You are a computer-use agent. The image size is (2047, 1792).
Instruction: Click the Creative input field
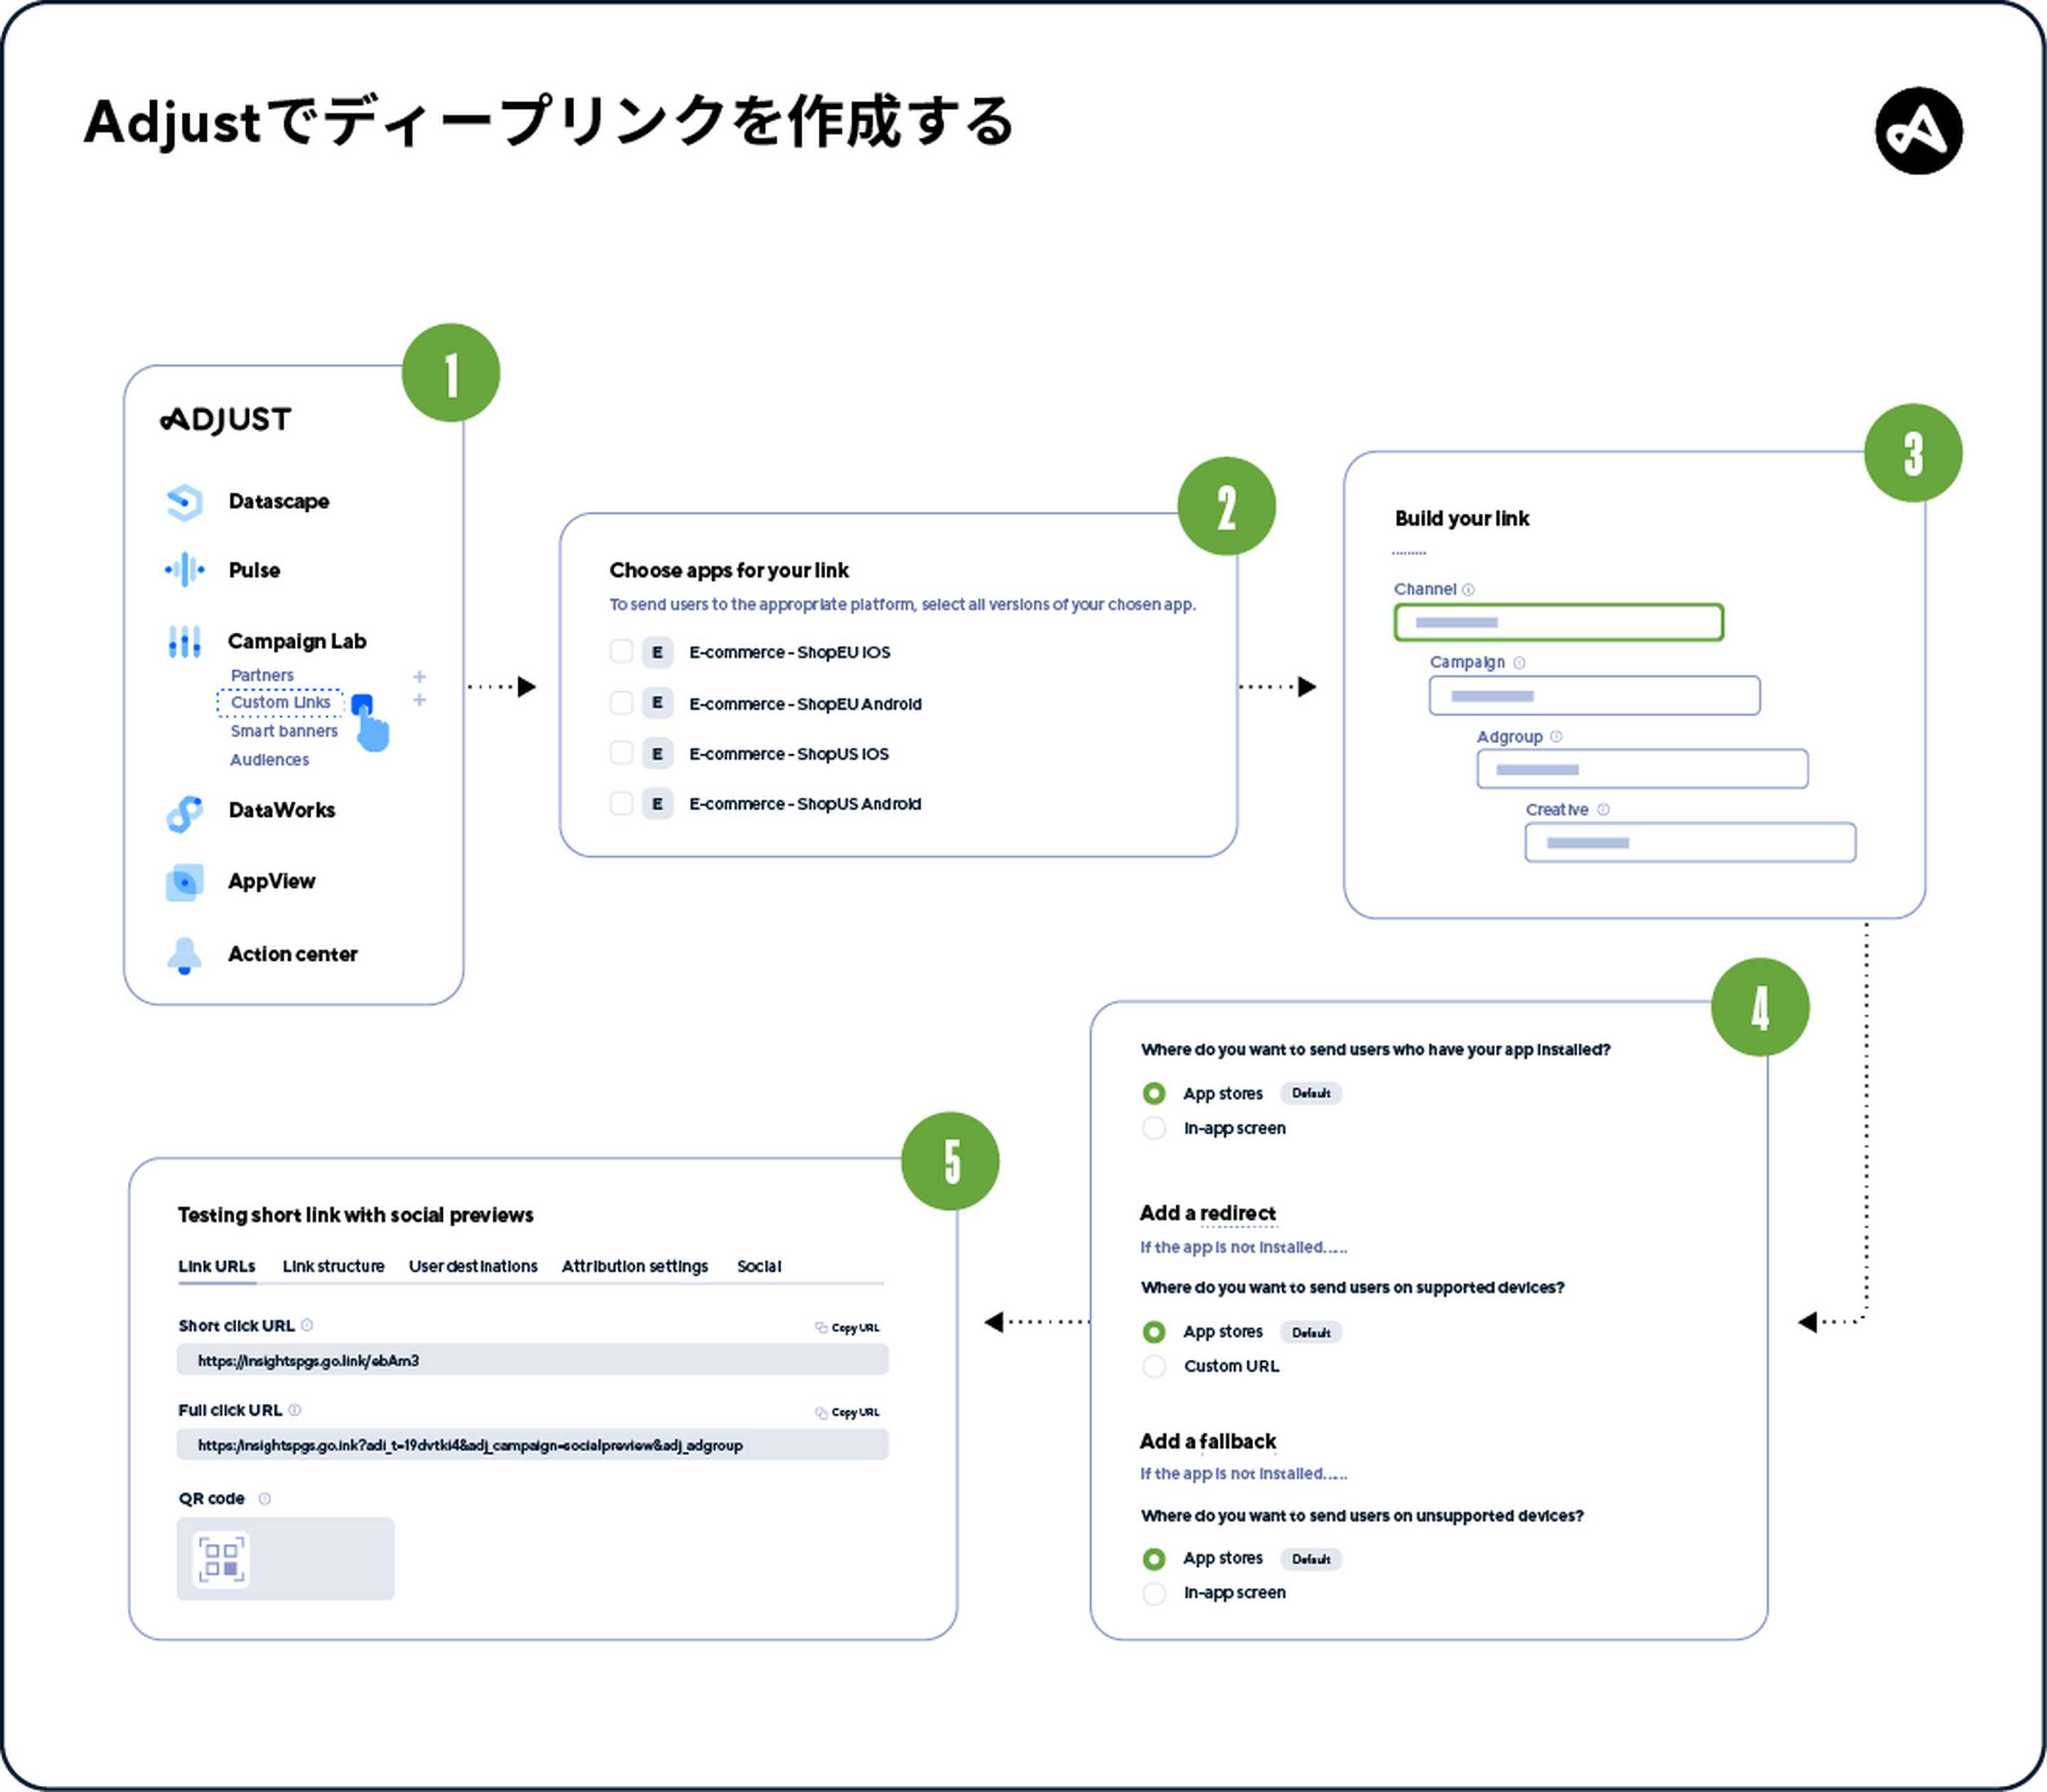[x=1690, y=842]
